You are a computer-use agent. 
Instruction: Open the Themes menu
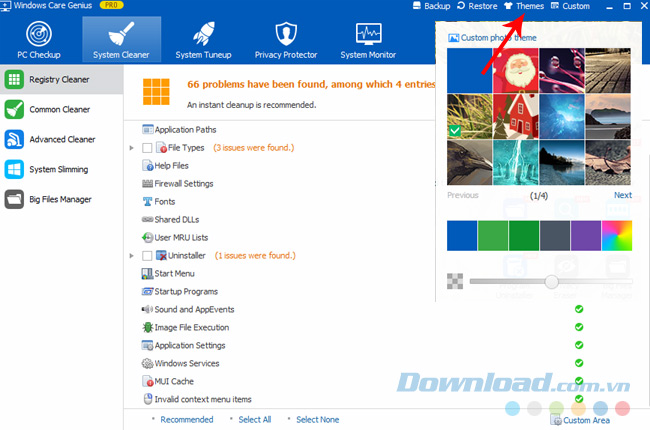click(524, 6)
